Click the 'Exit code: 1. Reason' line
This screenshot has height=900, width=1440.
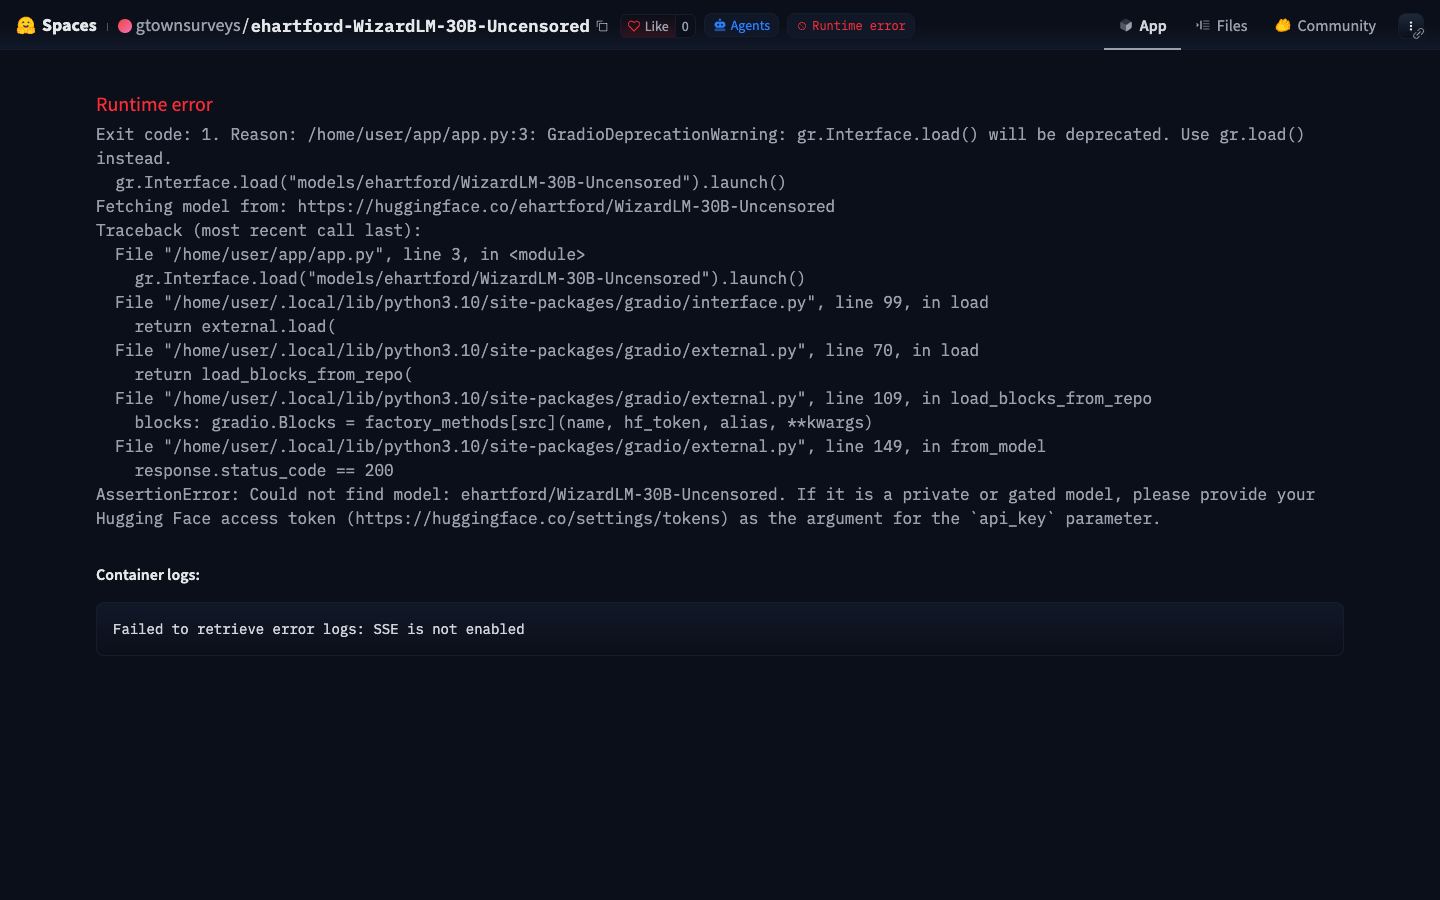[700, 146]
